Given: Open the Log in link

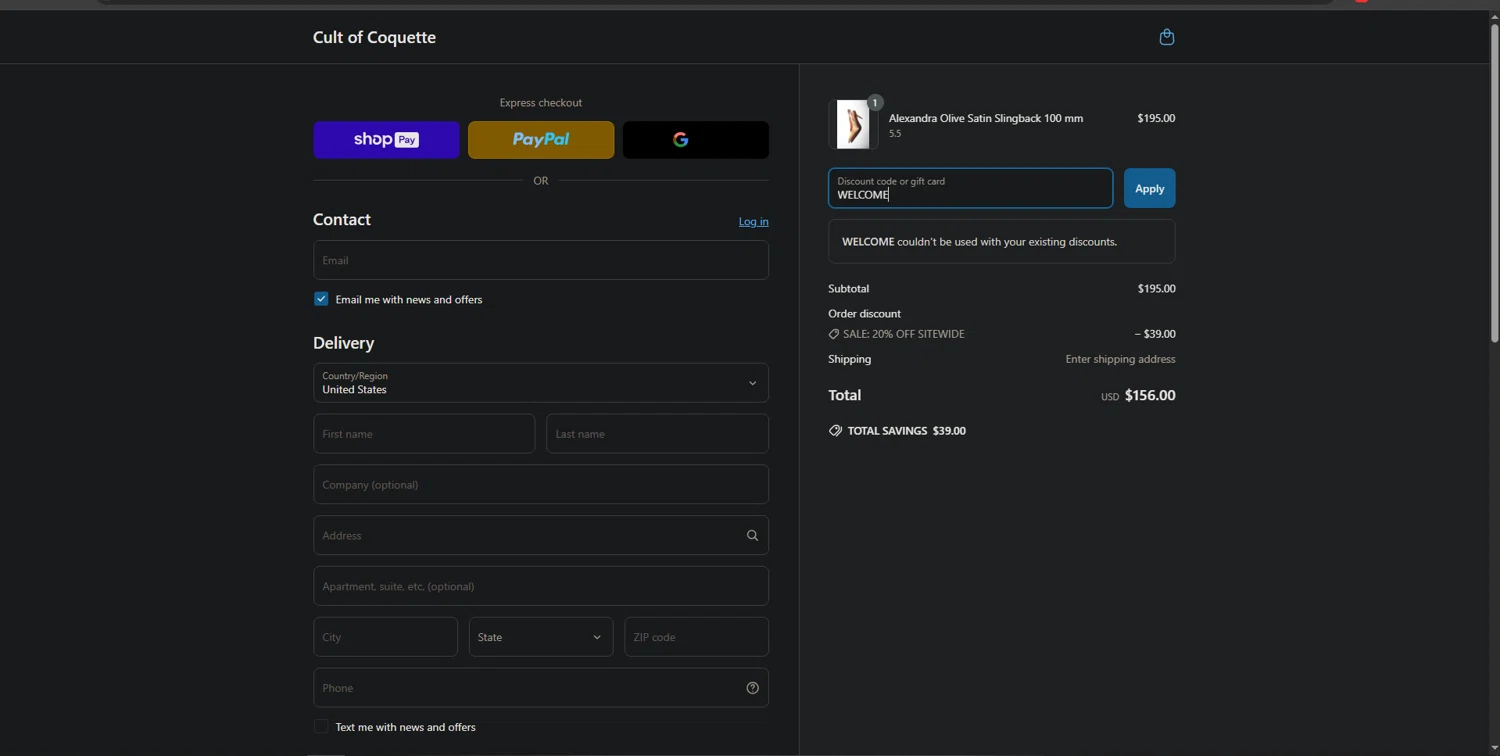Looking at the screenshot, I should (753, 222).
